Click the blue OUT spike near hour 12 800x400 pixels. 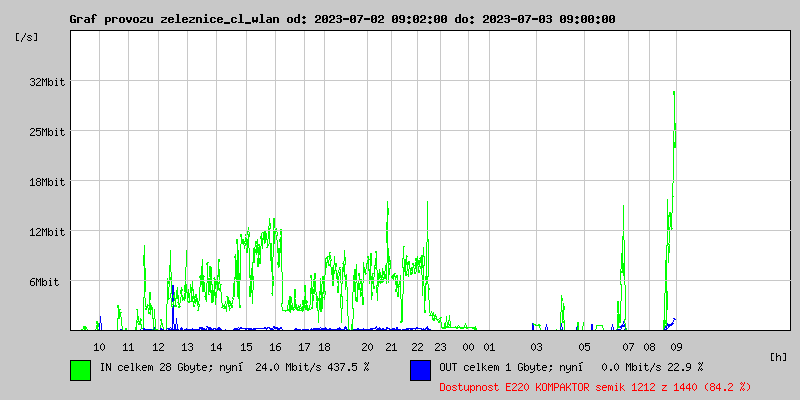(x=173, y=306)
